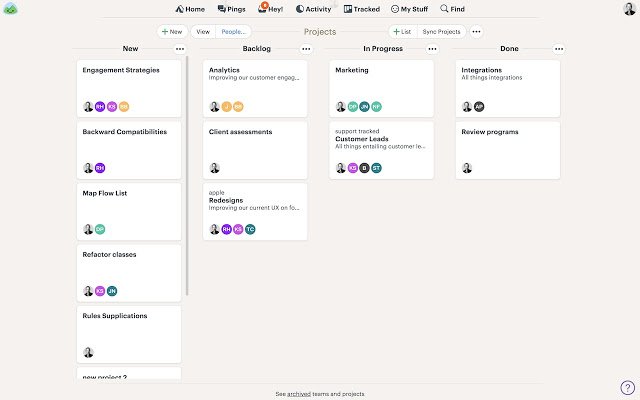This screenshot has width=640, height=400.
Task: Click the photo avatar on Rules Supplications
Action: 88,352
